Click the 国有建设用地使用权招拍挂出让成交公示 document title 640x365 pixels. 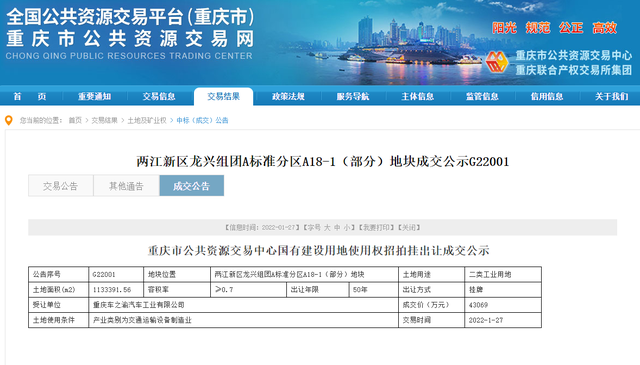[x=319, y=250]
